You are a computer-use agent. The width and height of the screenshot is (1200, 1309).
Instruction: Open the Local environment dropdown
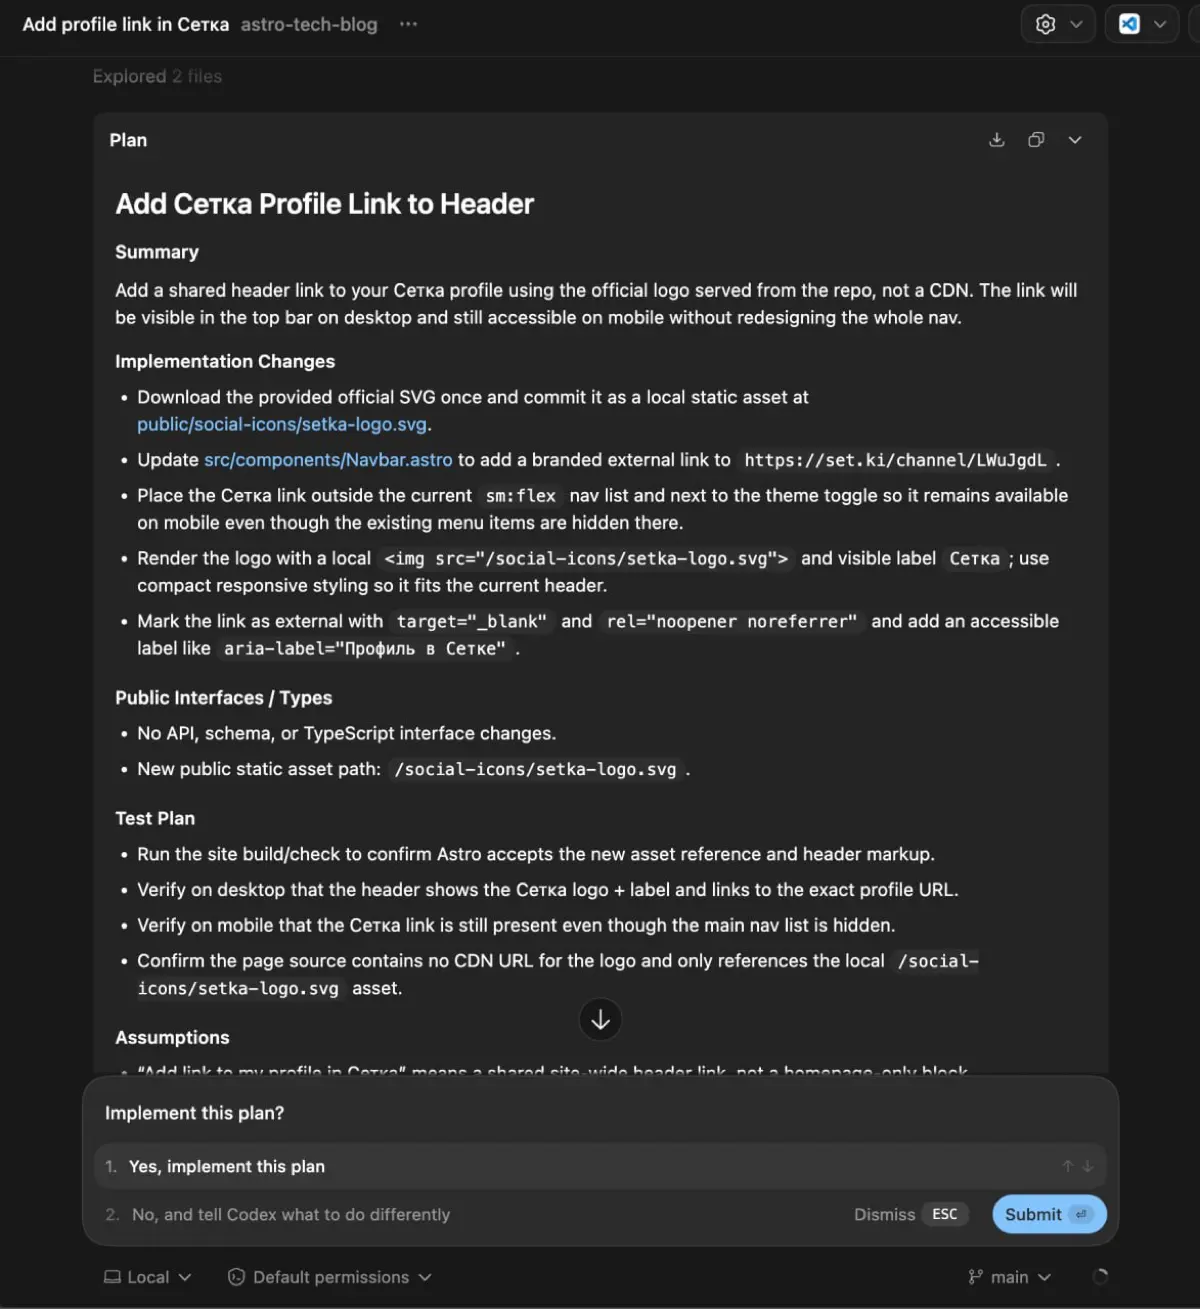click(x=148, y=1277)
